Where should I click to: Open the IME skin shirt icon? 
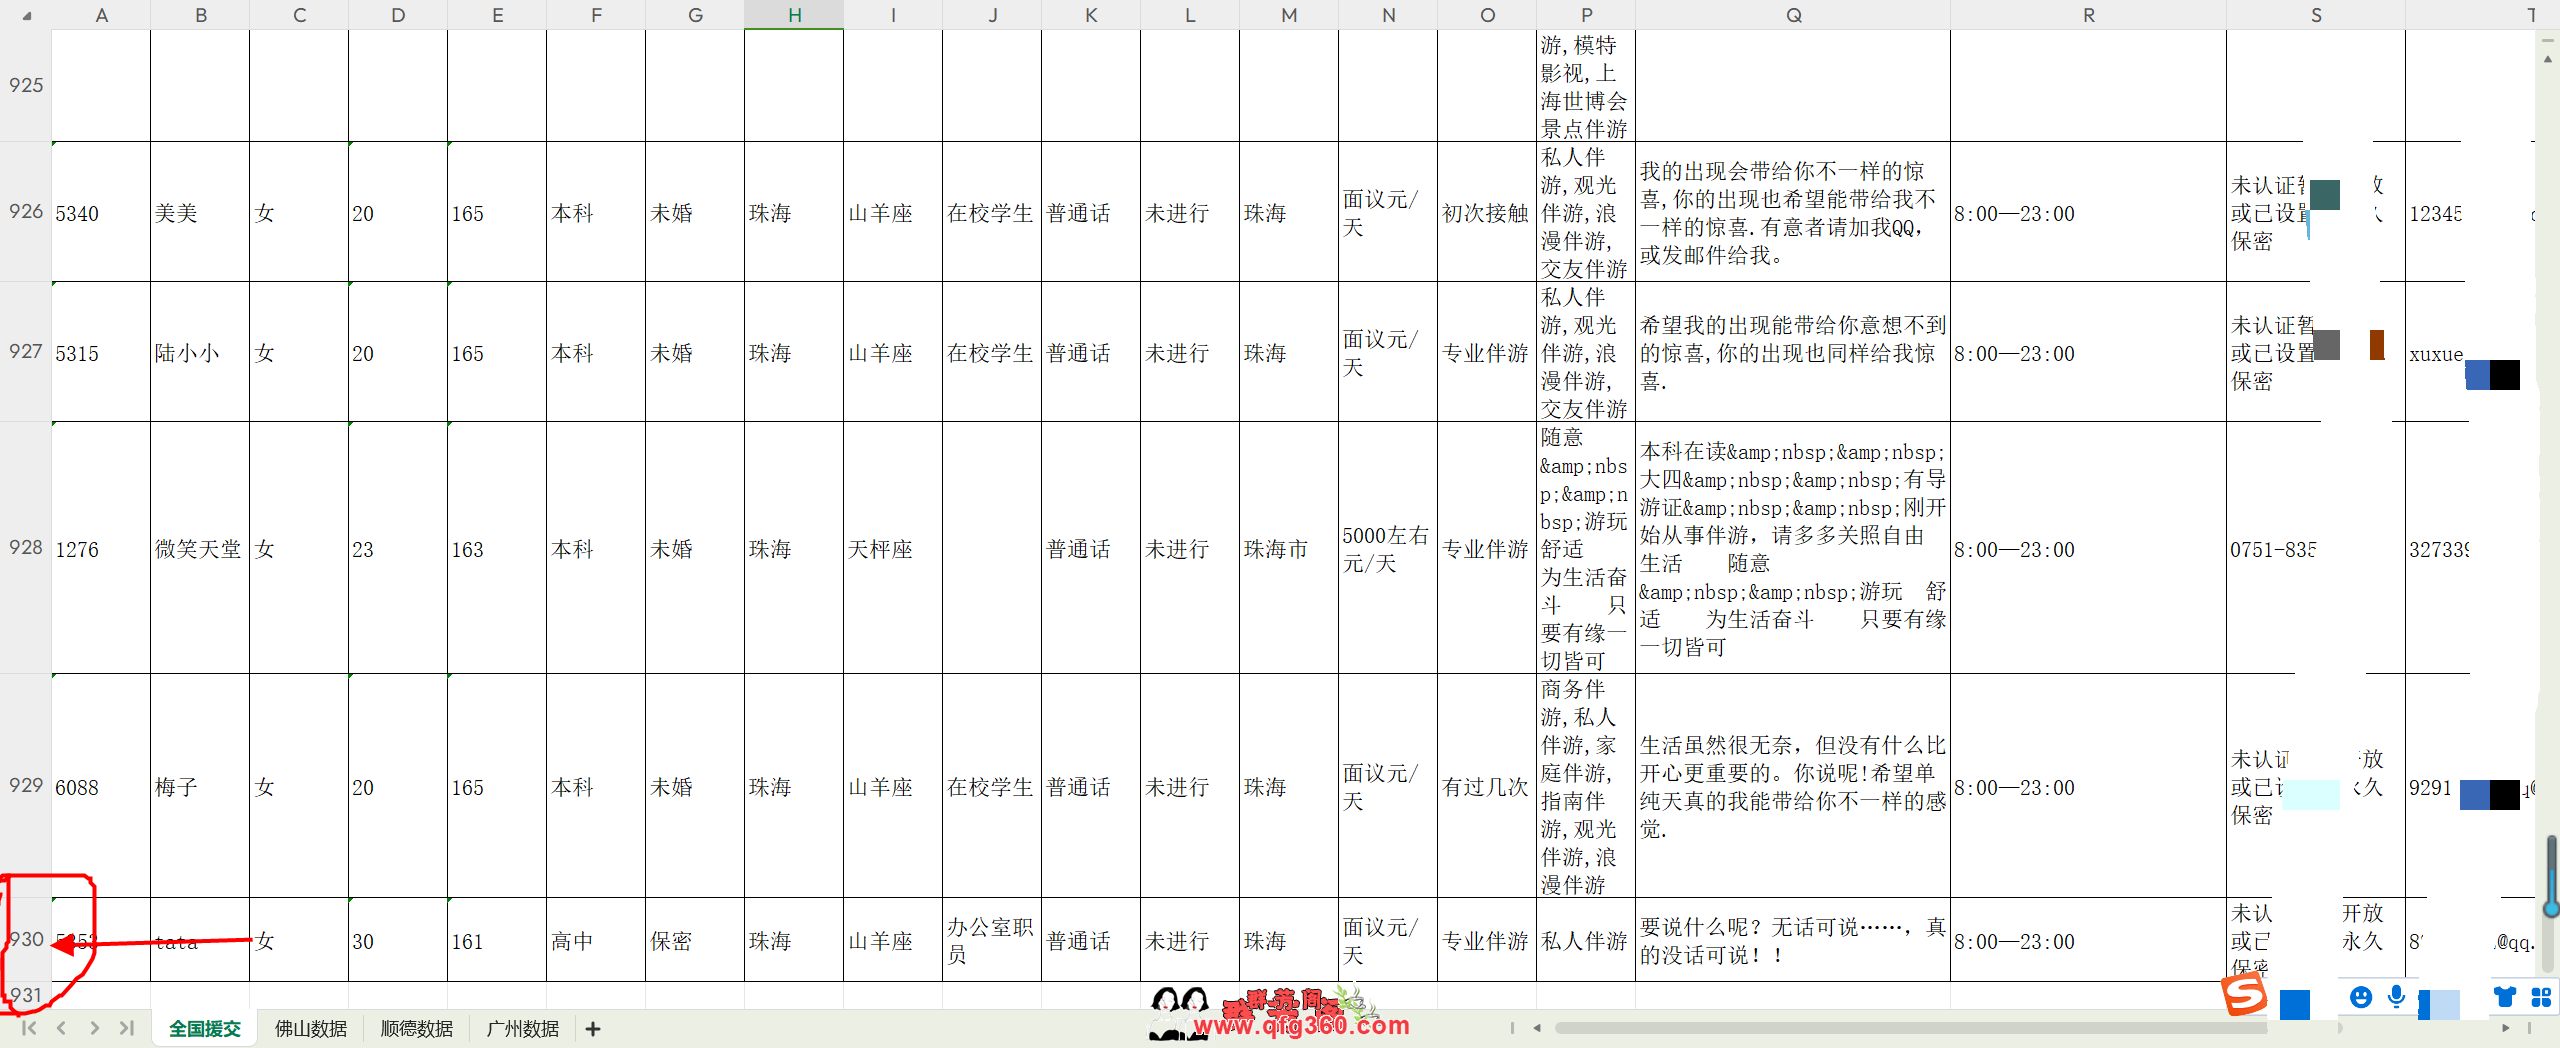(2505, 997)
